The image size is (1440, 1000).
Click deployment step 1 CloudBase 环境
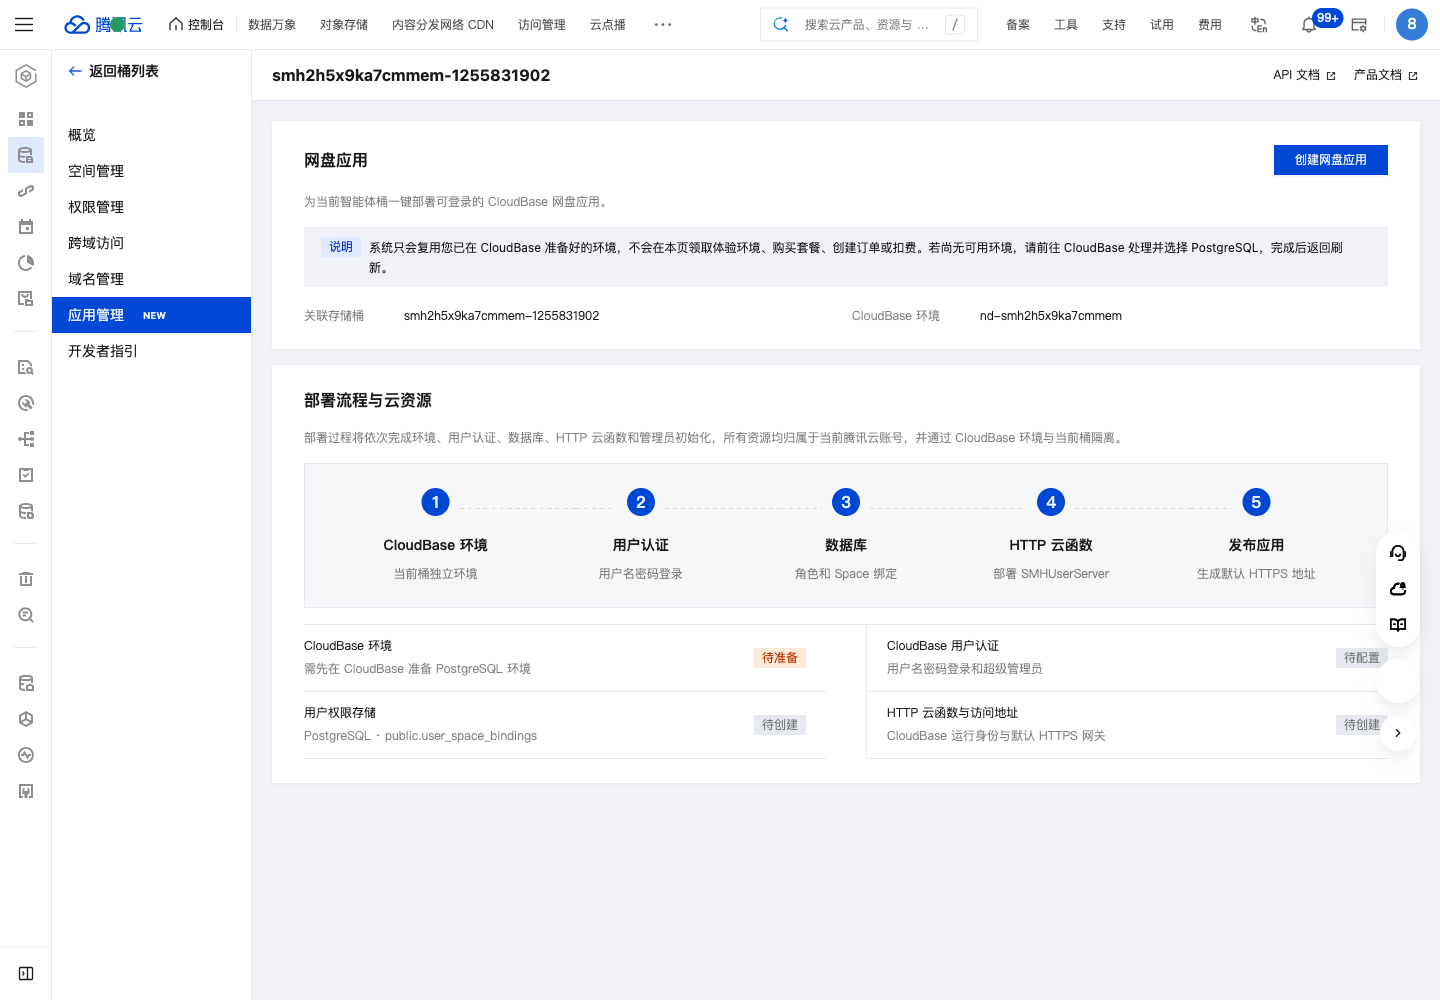pos(435,535)
